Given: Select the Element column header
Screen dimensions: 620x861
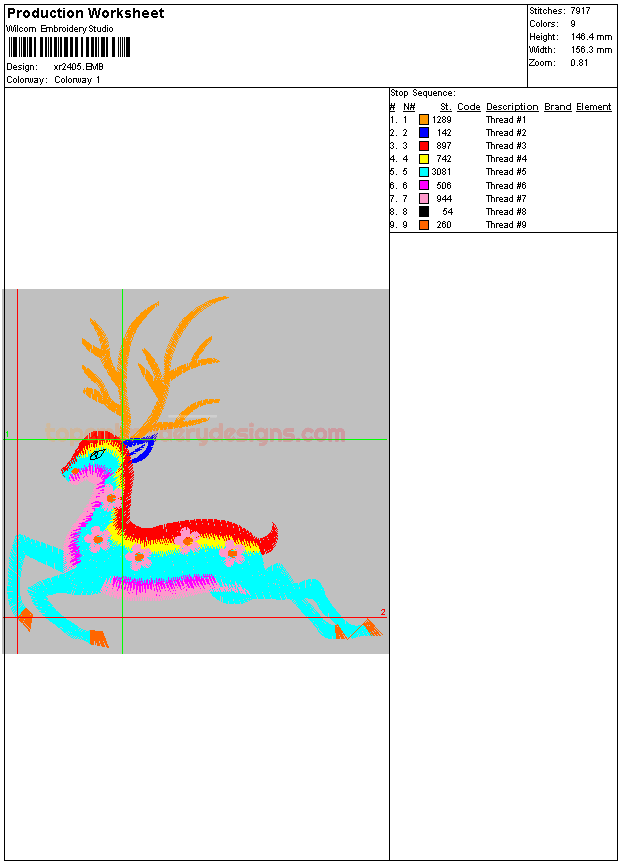Looking at the screenshot, I should (593, 107).
